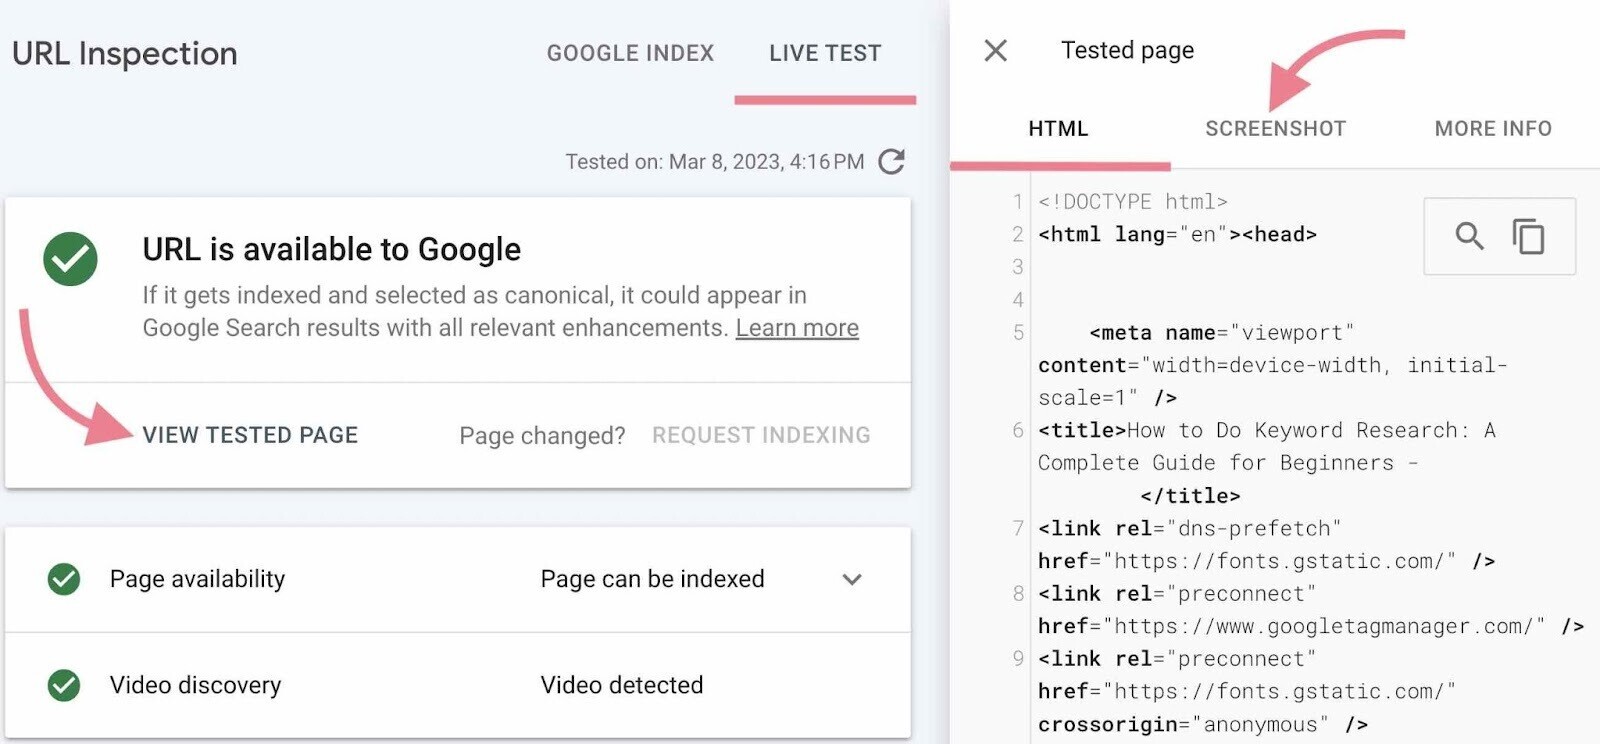Expand the Page availability row chevron

(852, 579)
